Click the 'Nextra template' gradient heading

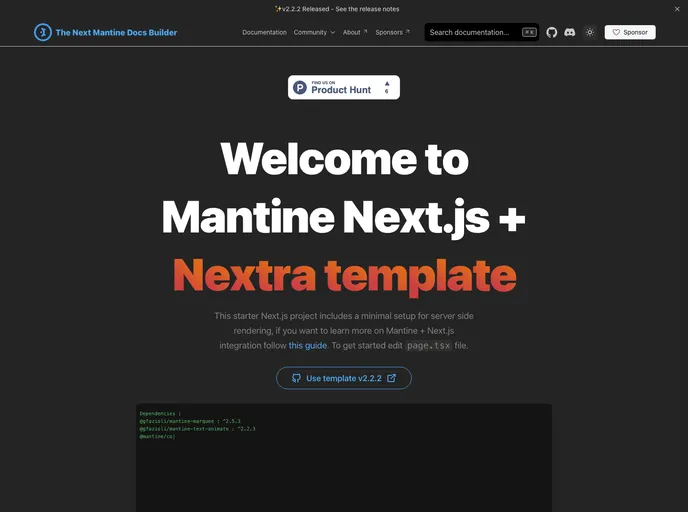point(344,276)
